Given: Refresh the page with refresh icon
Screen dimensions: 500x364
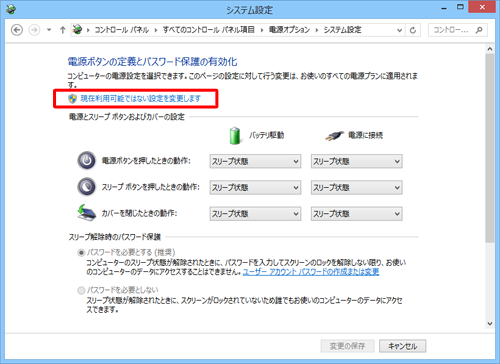Looking at the screenshot, I should pos(413,30).
